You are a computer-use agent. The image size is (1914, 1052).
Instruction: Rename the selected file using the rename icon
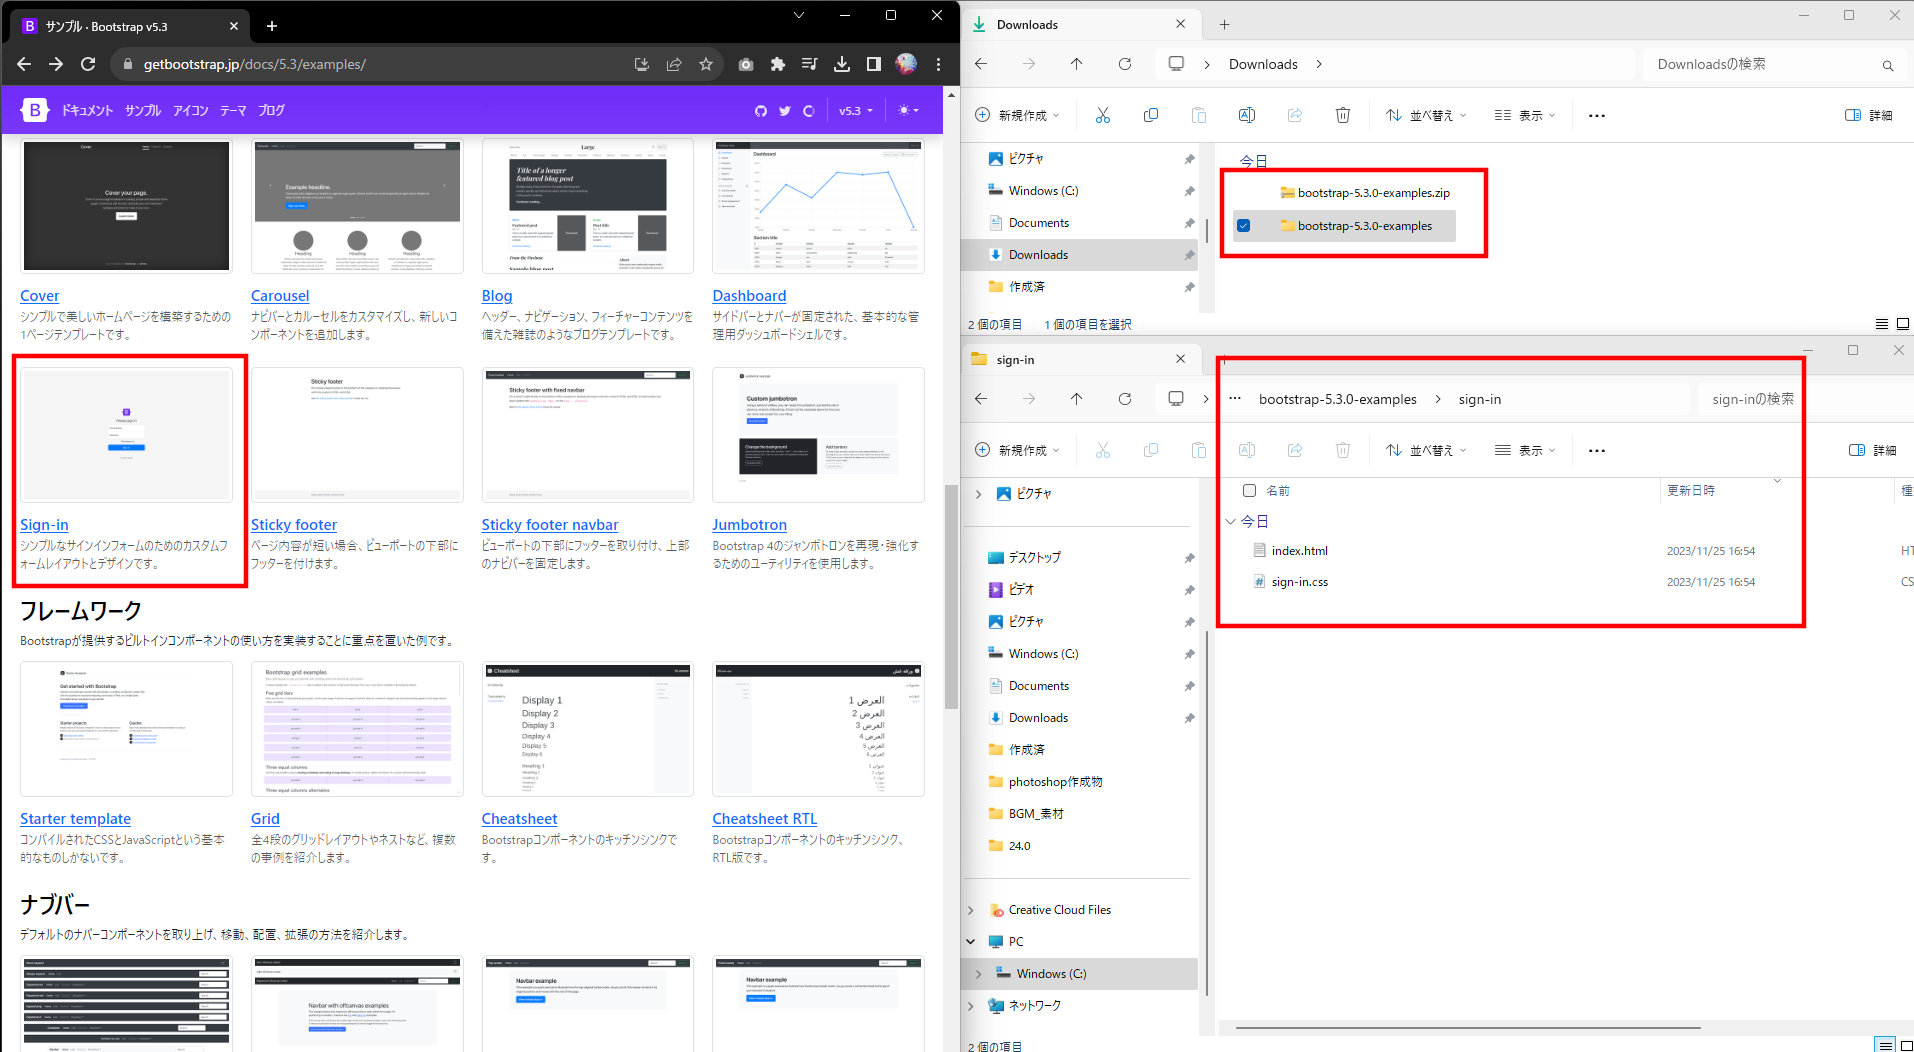coord(1246,114)
